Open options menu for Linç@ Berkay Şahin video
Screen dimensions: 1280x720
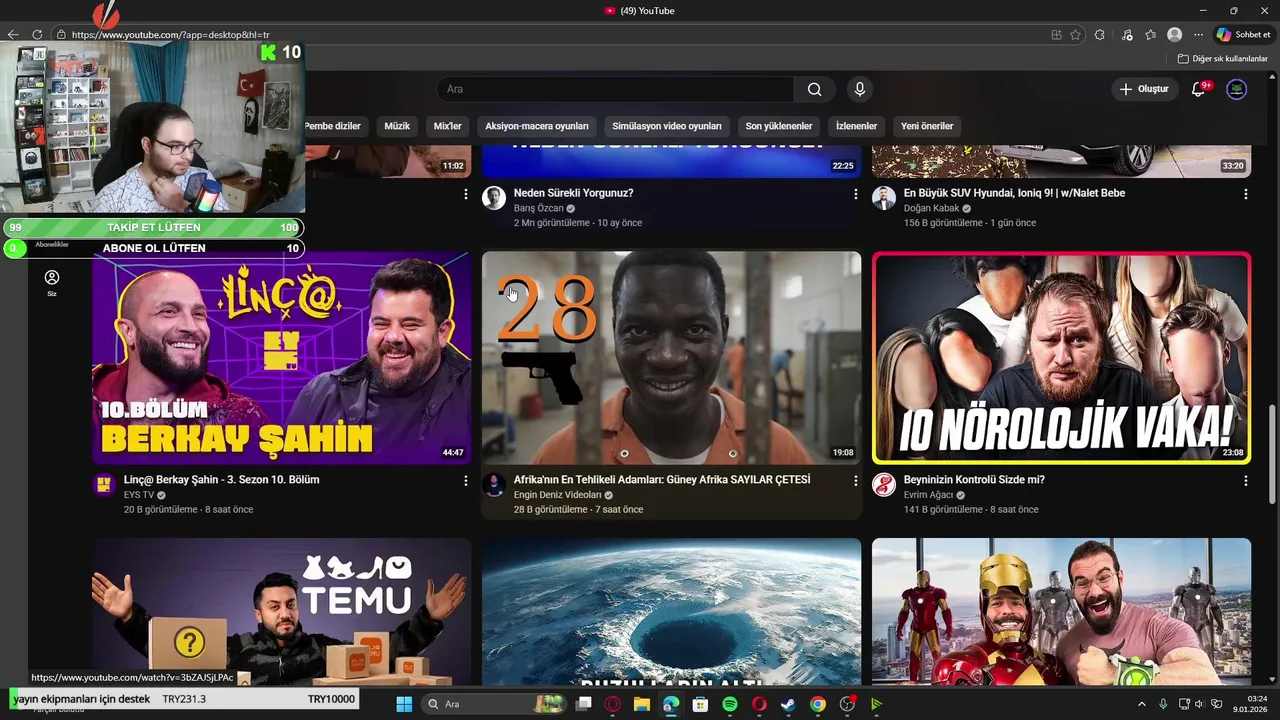click(x=465, y=481)
